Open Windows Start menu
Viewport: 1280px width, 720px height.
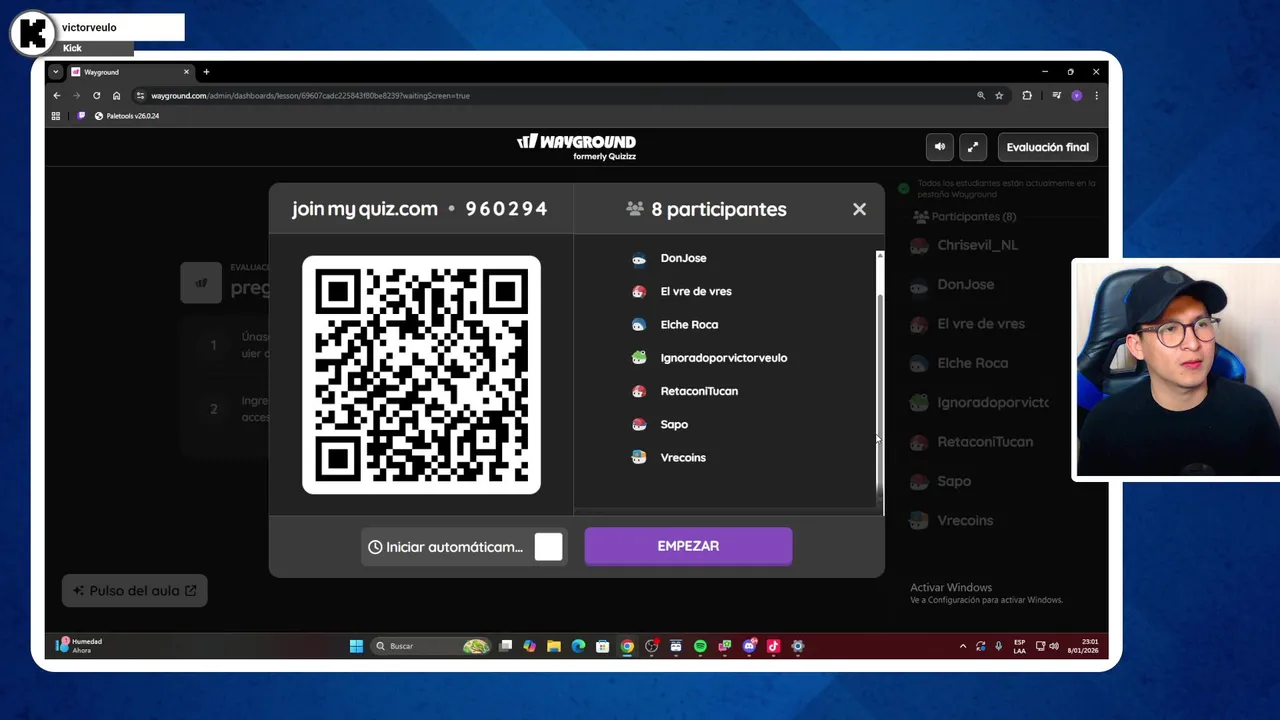coord(356,646)
